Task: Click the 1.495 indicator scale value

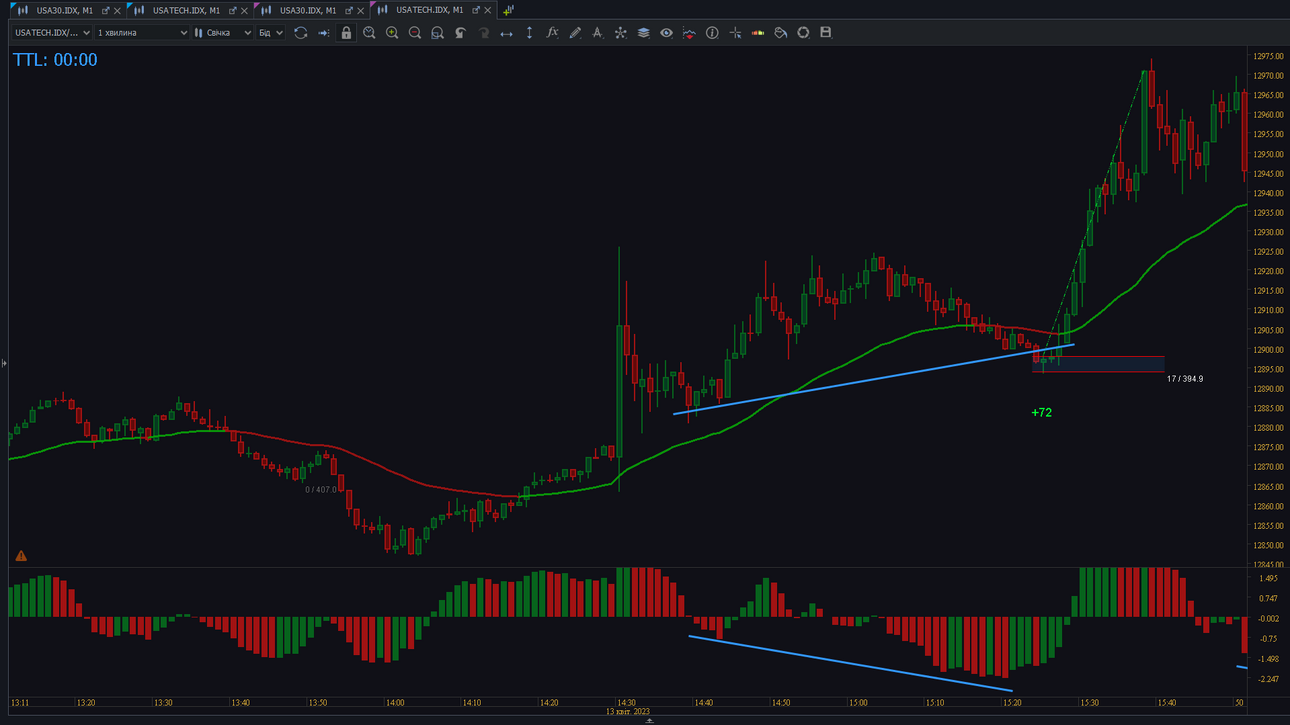Action: tap(1268, 579)
